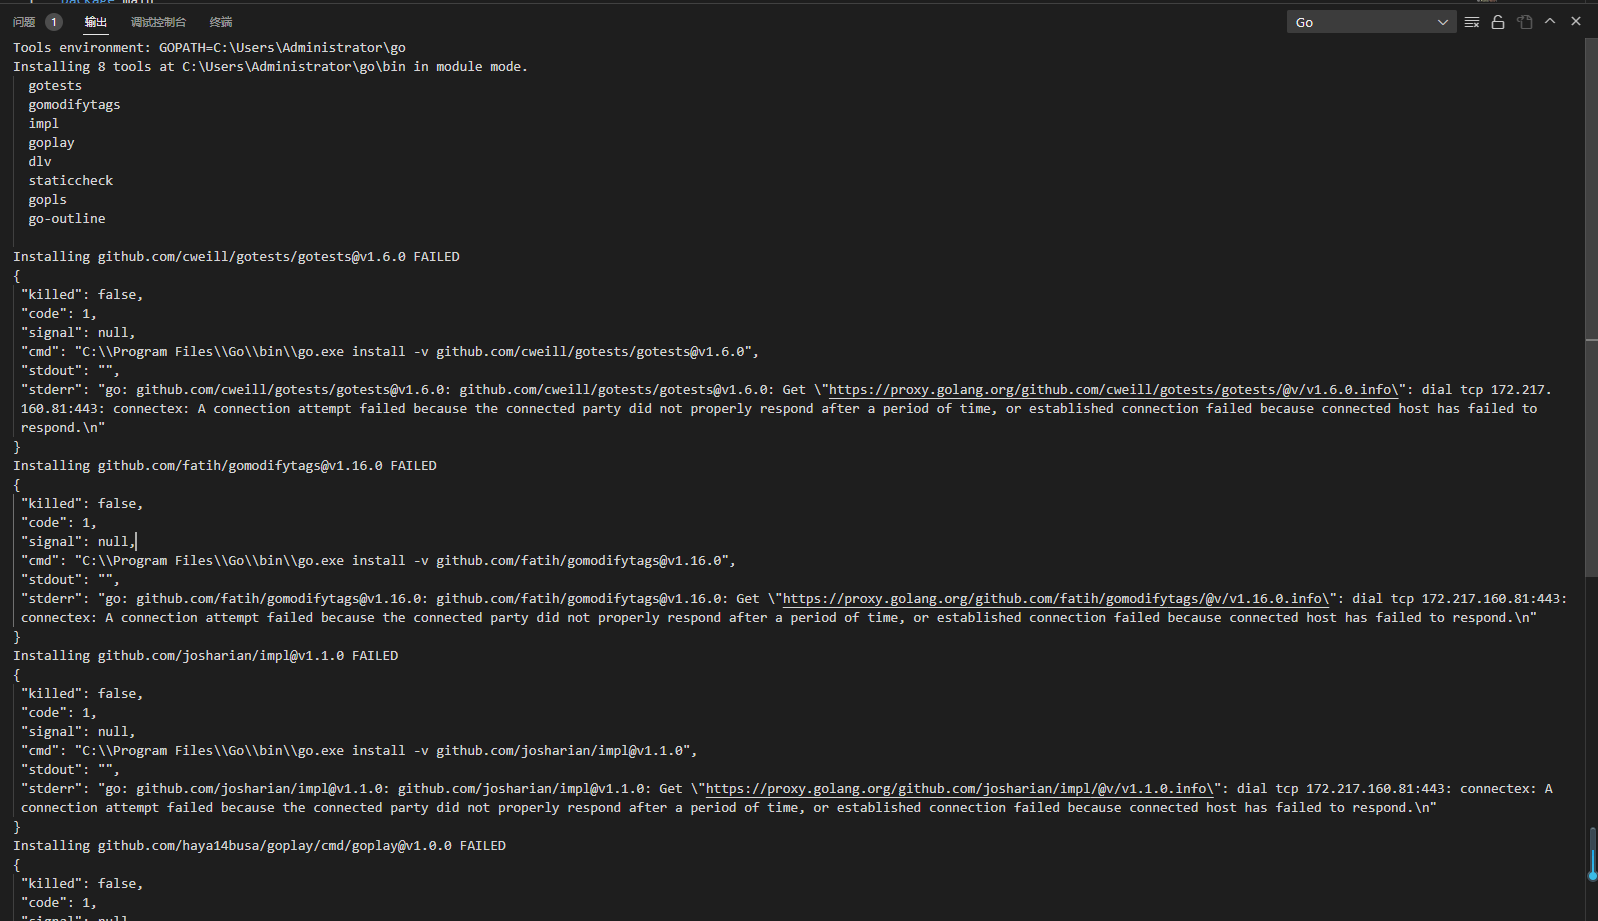This screenshot has width=1598, height=921.
Task: Click the "Installing 8 tools" output line
Action: pyautogui.click(x=270, y=67)
